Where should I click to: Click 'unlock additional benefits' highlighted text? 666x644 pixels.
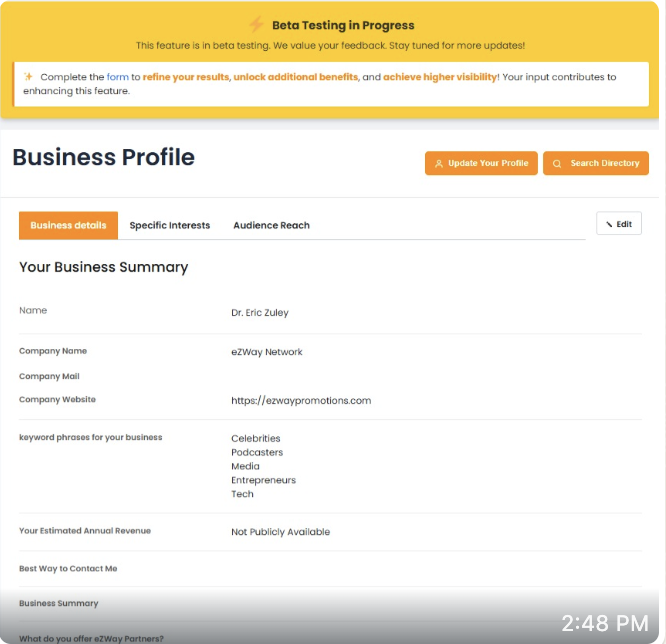pos(296,77)
